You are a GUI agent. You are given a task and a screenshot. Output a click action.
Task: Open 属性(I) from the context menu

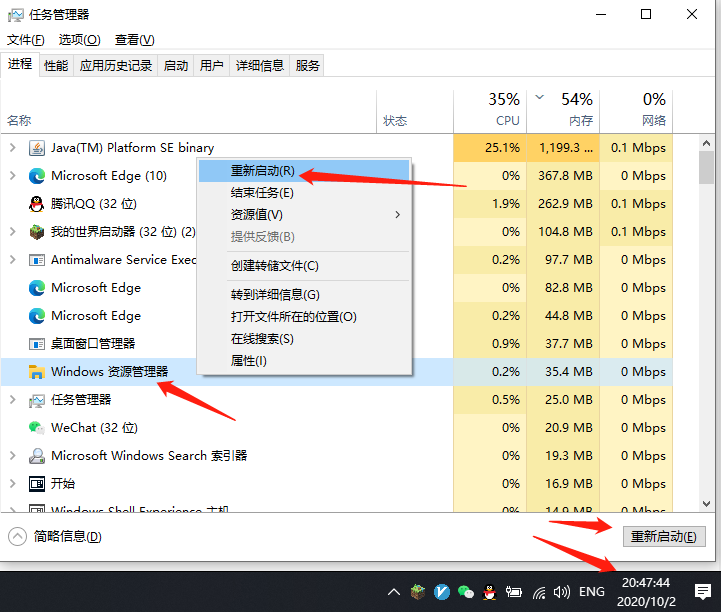click(304, 361)
